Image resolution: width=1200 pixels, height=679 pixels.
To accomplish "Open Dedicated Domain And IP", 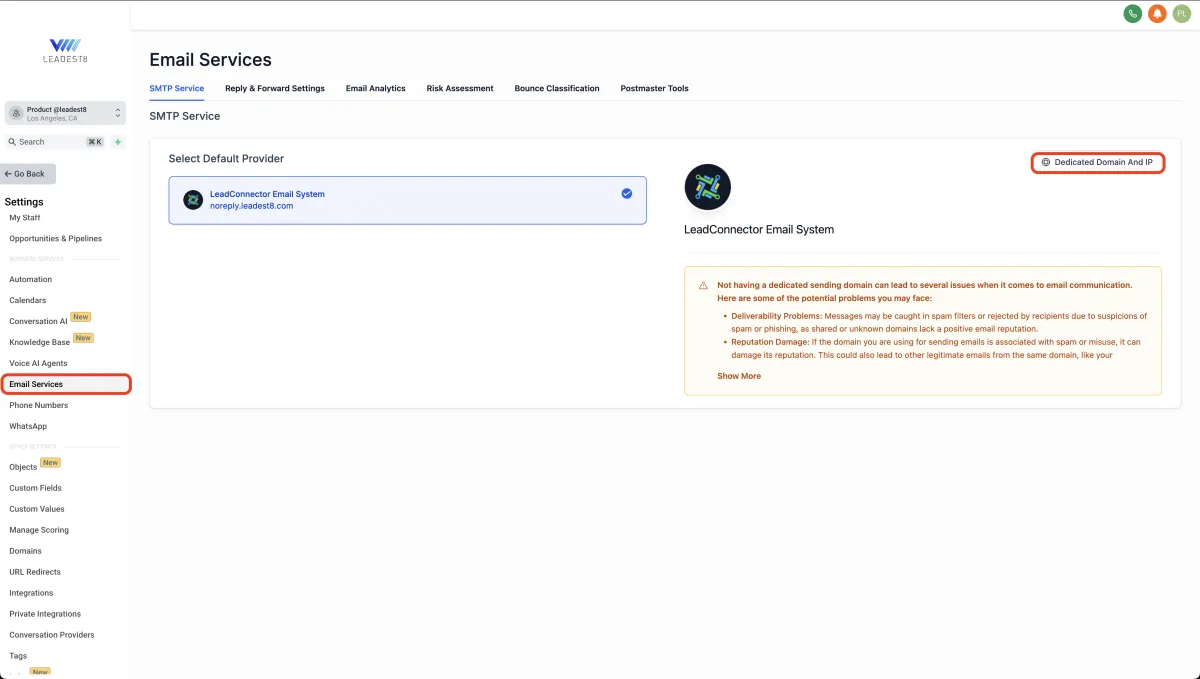I will 1098,162.
